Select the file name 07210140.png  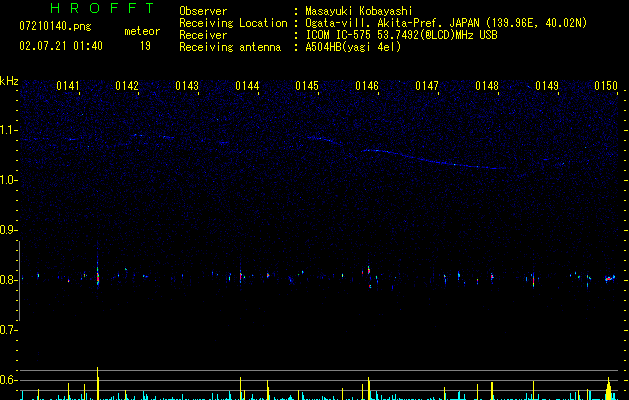tap(55, 27)
